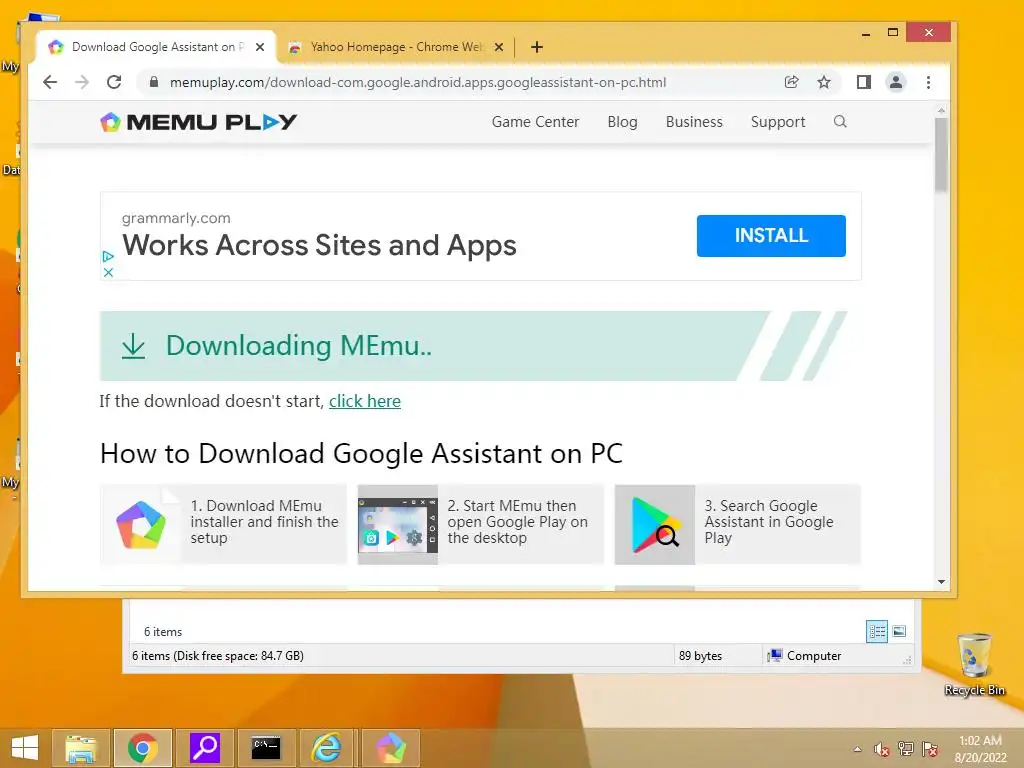Click the '1. Download MEmu installer' text
This screenshot has height=768, width=1024.
pos(264,522)
